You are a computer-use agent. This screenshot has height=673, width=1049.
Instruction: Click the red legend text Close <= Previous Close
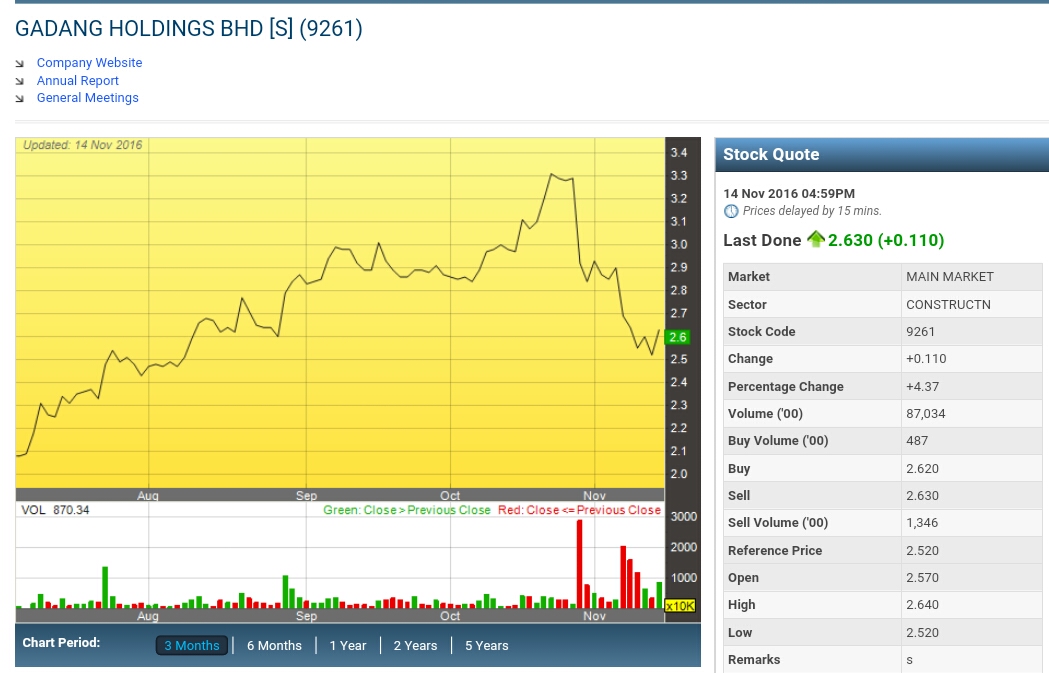tap(579, 510)
